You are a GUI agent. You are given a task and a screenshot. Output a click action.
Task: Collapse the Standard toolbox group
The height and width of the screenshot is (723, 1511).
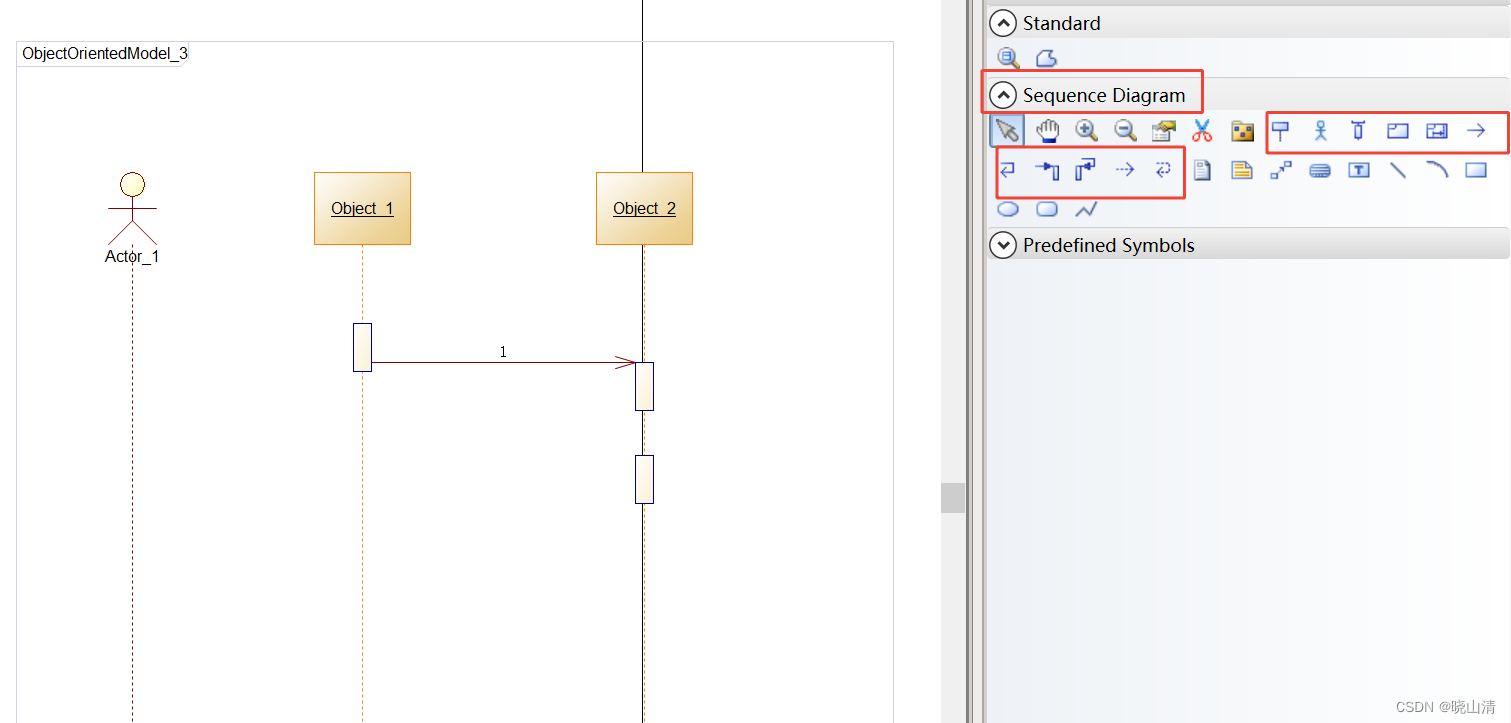pyautogui.click(x=1002, y=23)
